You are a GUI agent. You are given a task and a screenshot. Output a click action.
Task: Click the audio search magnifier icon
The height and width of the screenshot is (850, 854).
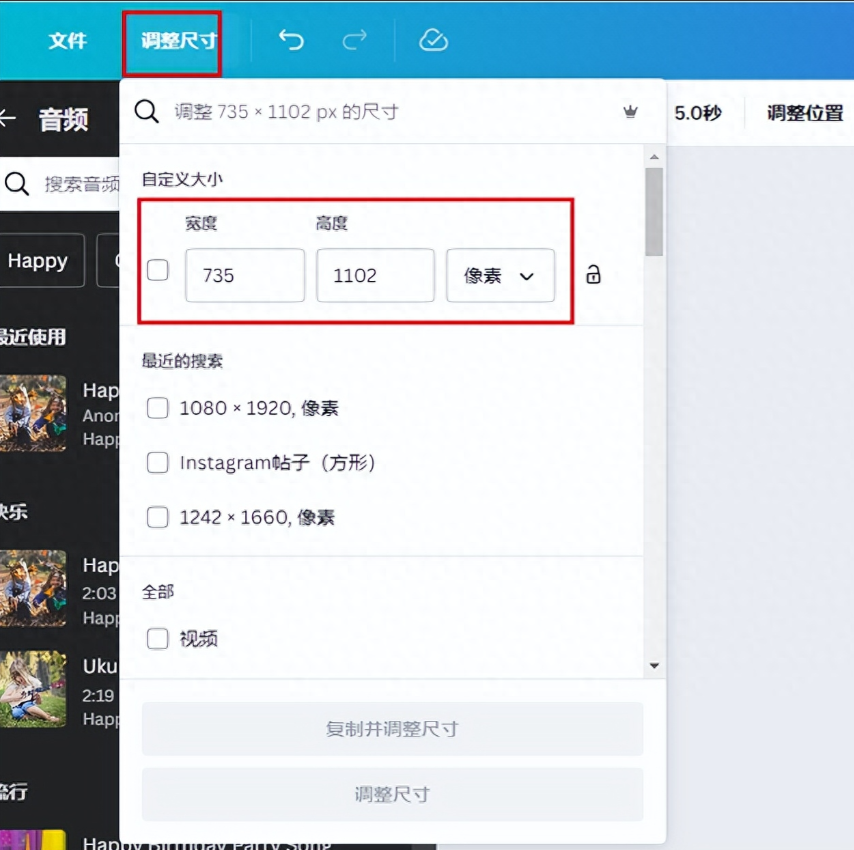pyautogui.click(x=17, y=184)
